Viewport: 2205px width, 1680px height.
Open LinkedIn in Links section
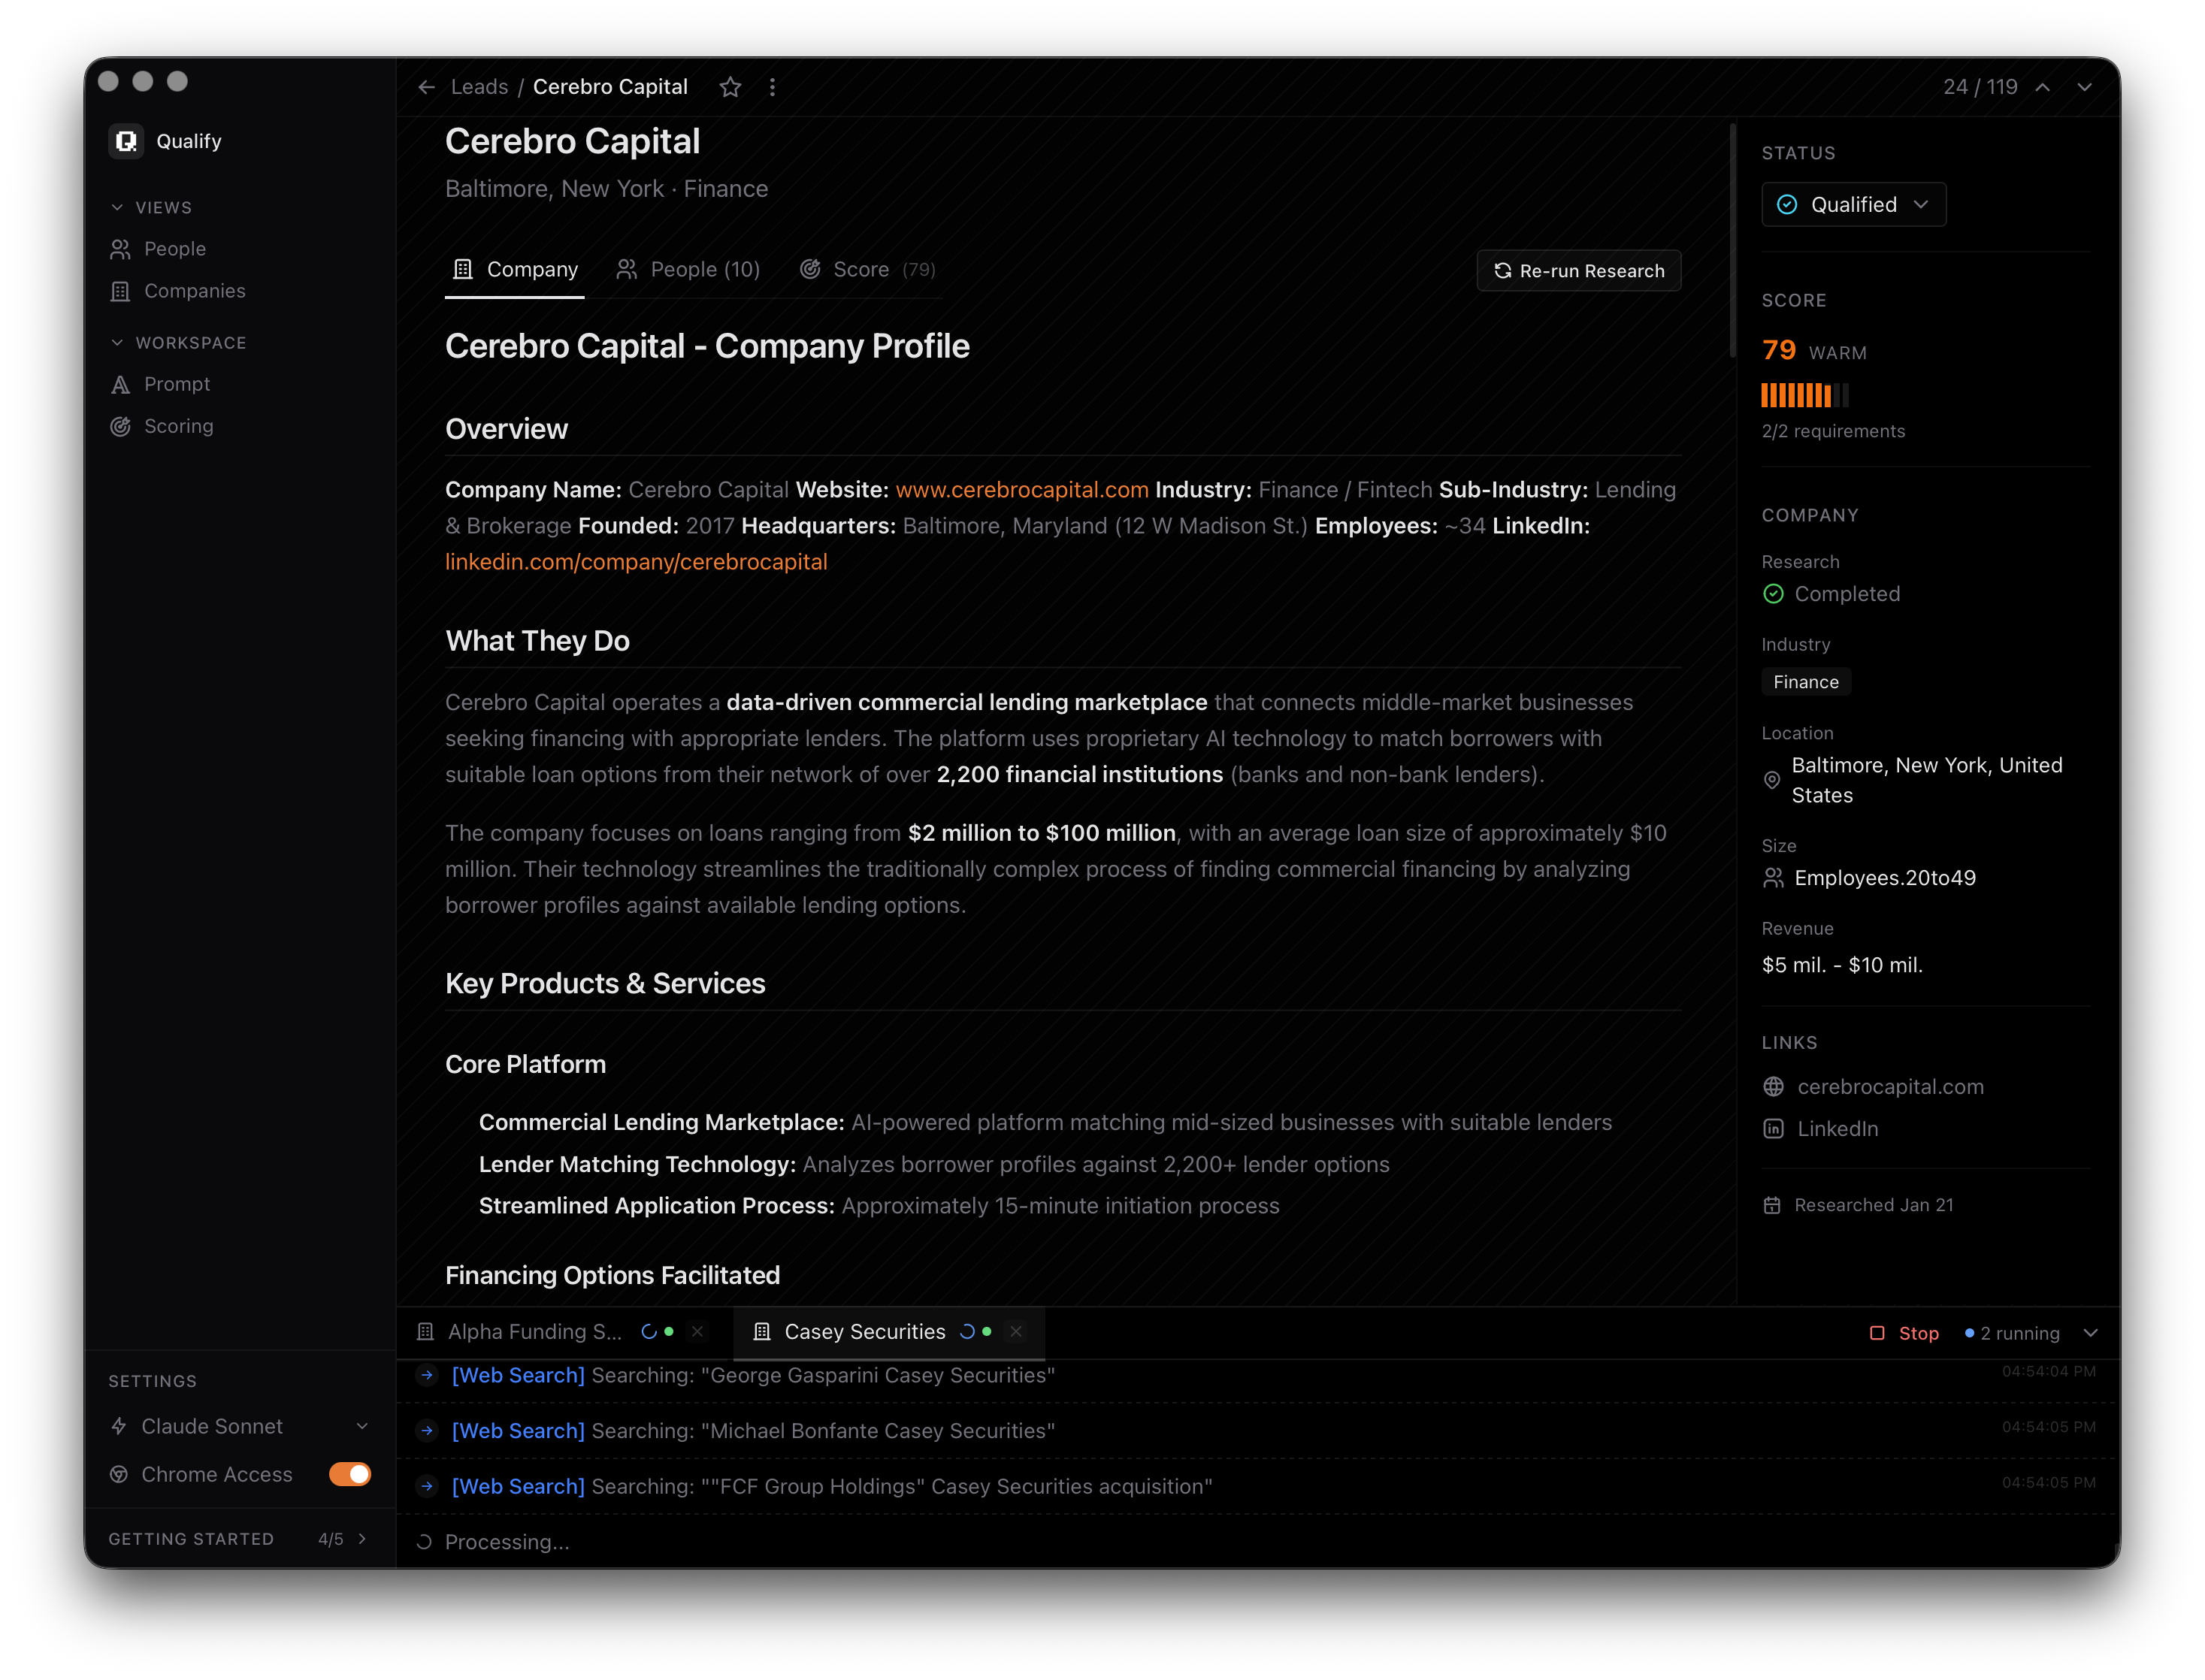[1837, 1129]
